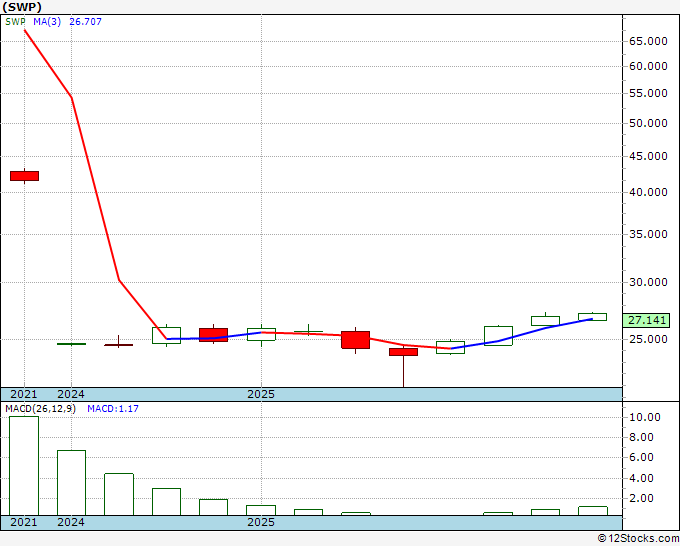Click the 65.000 price axis label

[648, 42]
